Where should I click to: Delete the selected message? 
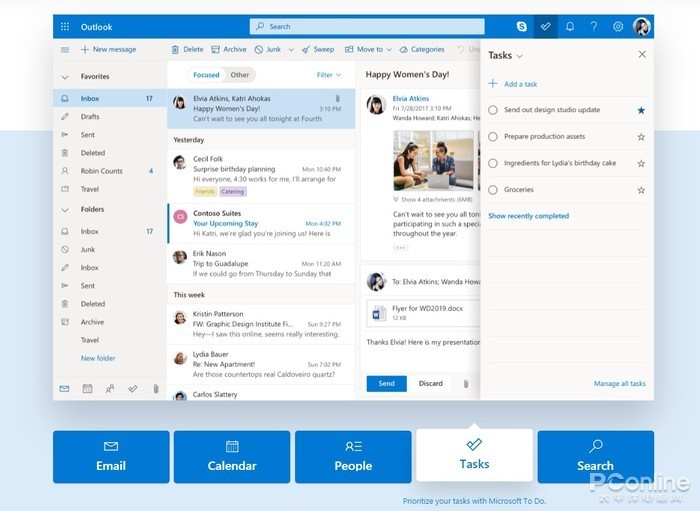188,50
